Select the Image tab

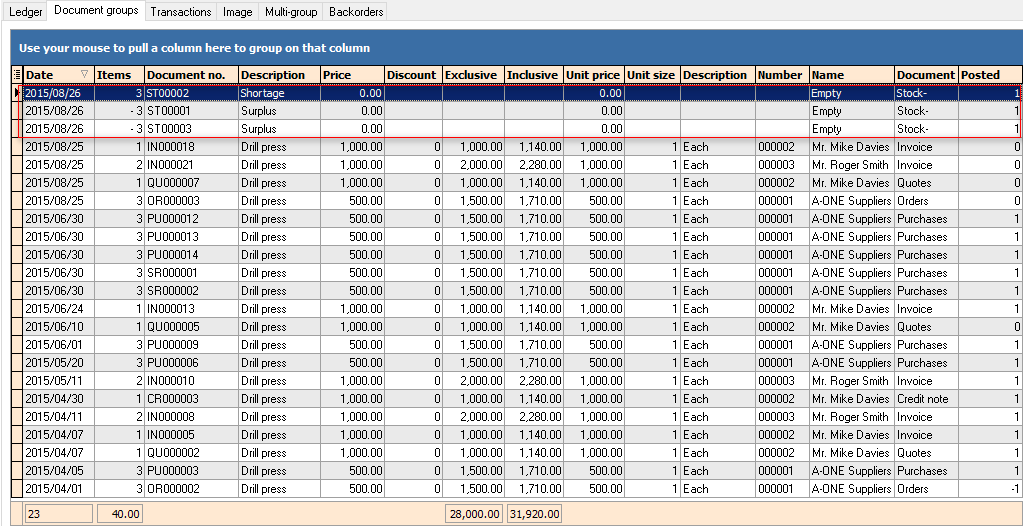237,12
